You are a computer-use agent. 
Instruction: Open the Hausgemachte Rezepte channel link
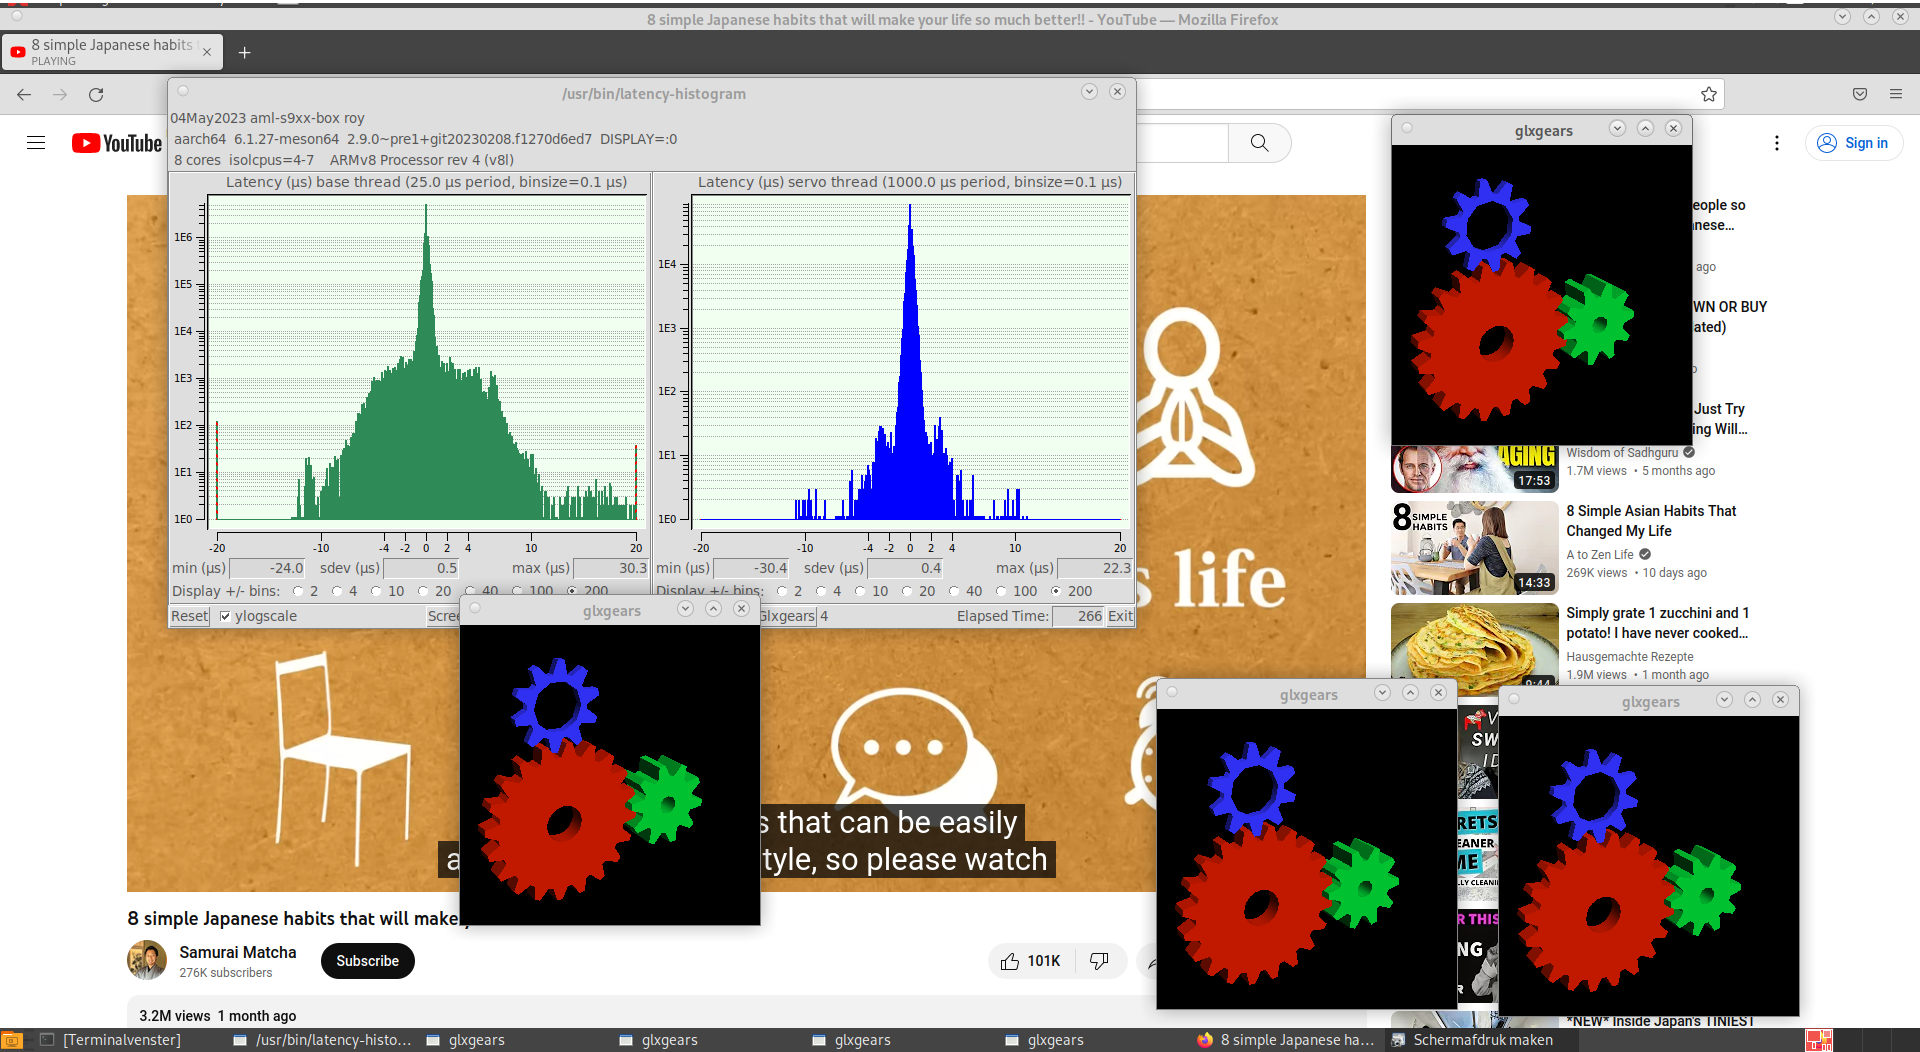(1630, 657)
